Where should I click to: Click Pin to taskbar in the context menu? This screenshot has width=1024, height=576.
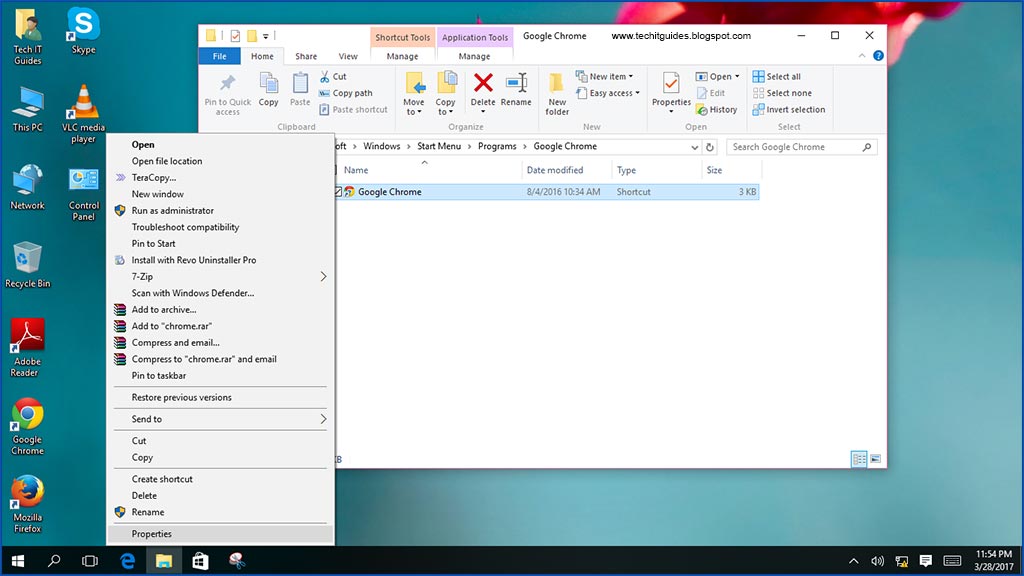click(160, 375)
